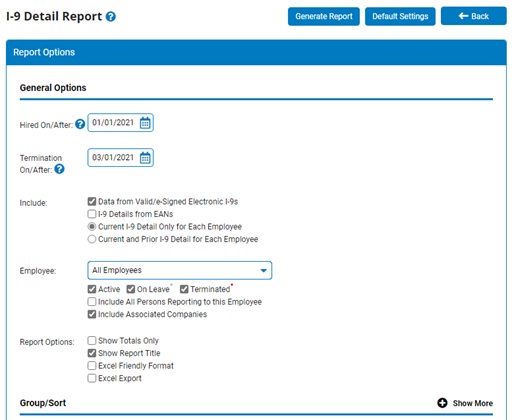Viewport: 514px width, 420px height.
Task: Select Current I-9 Detail Only radio button
Action: point(92,227)
